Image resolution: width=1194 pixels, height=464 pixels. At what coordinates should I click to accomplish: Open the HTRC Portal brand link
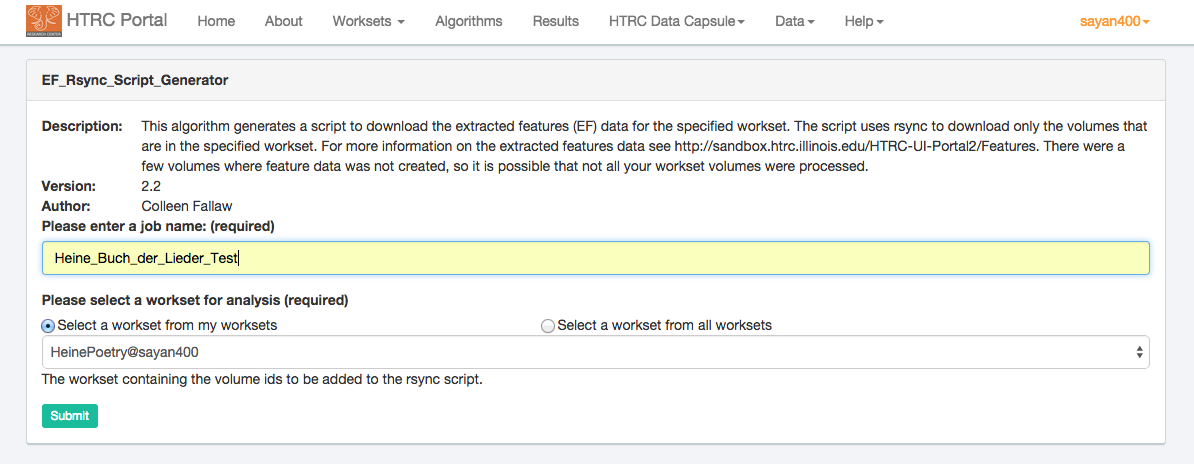[x=117, y=21]
